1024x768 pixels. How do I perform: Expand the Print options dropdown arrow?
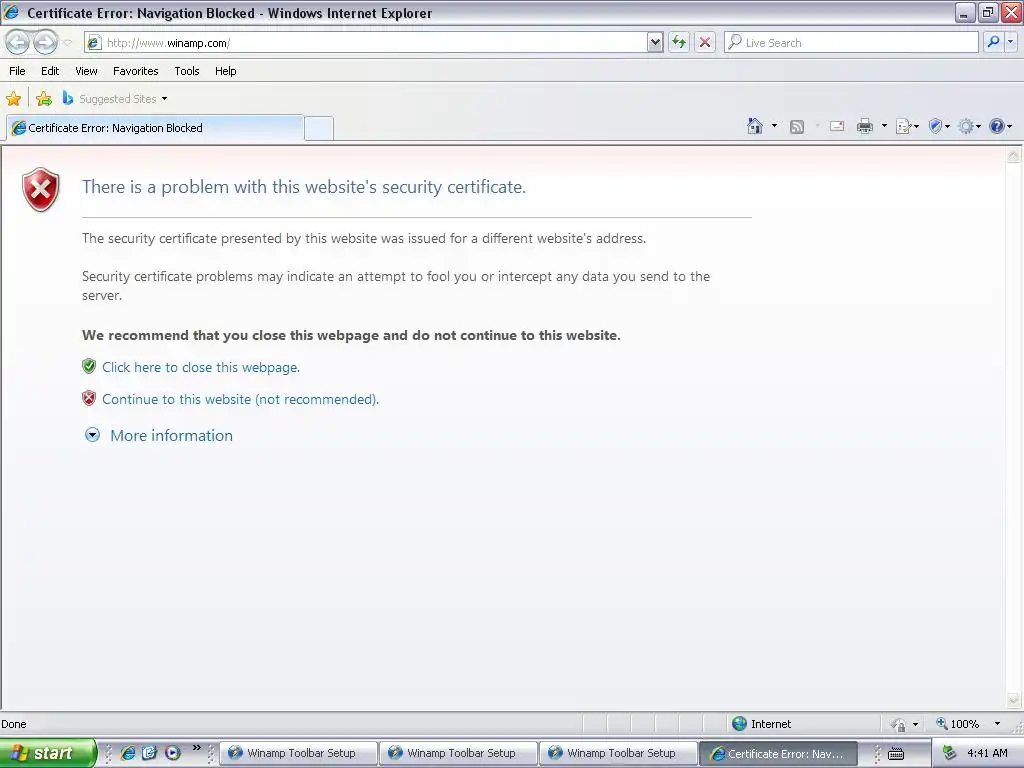884,126
